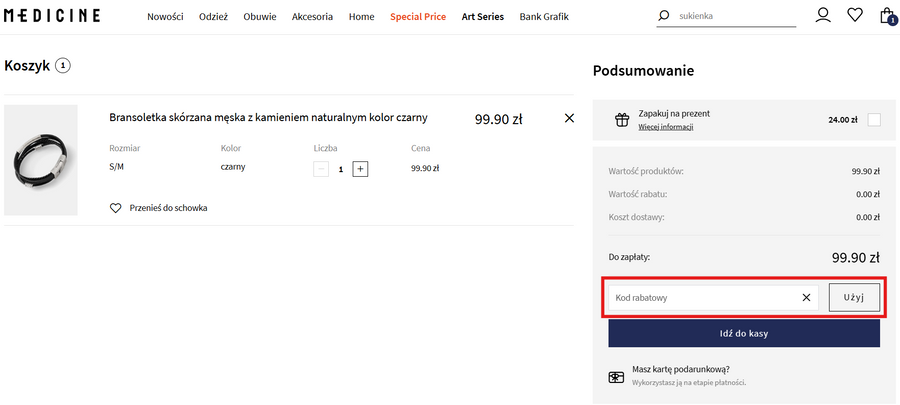Click the Kod rabatowy input field

(x=700, y=298)
